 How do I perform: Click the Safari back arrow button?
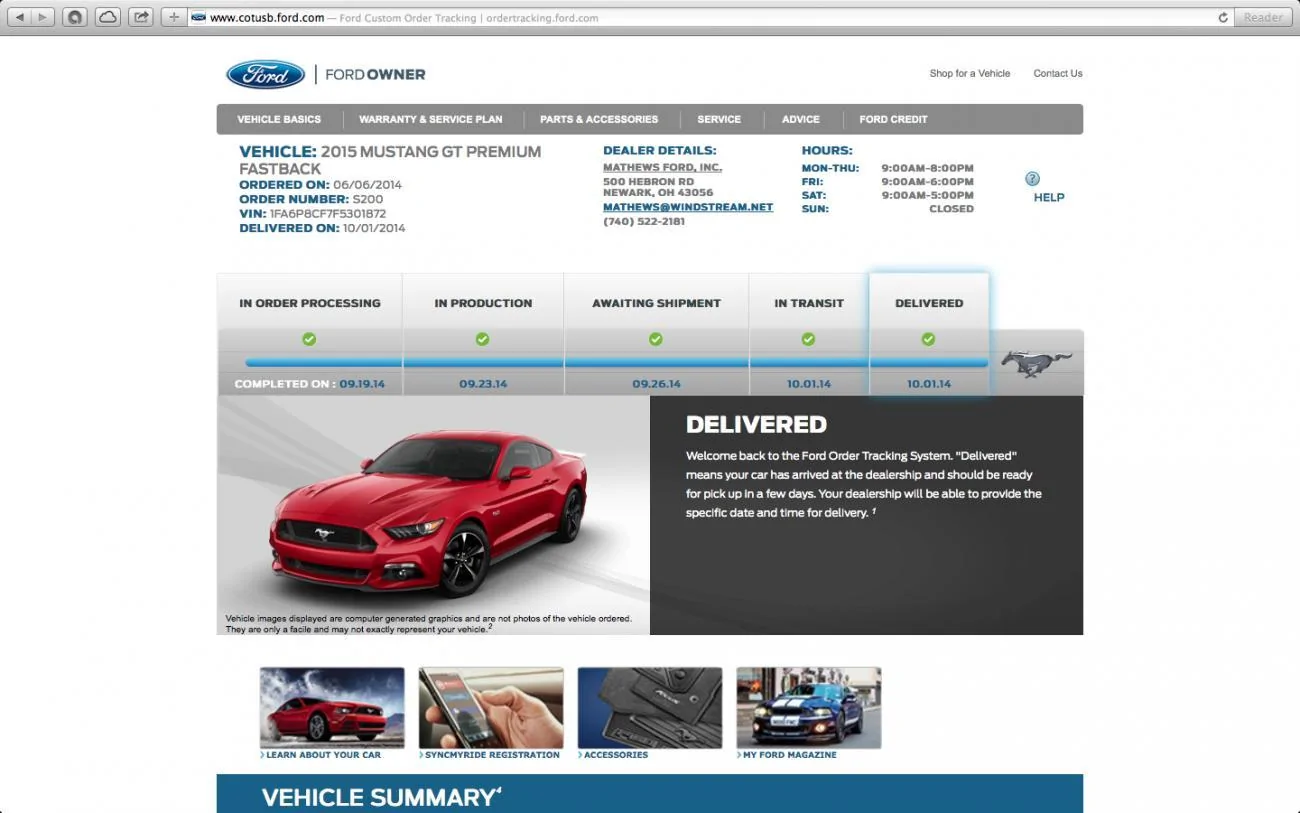[19, 17]
